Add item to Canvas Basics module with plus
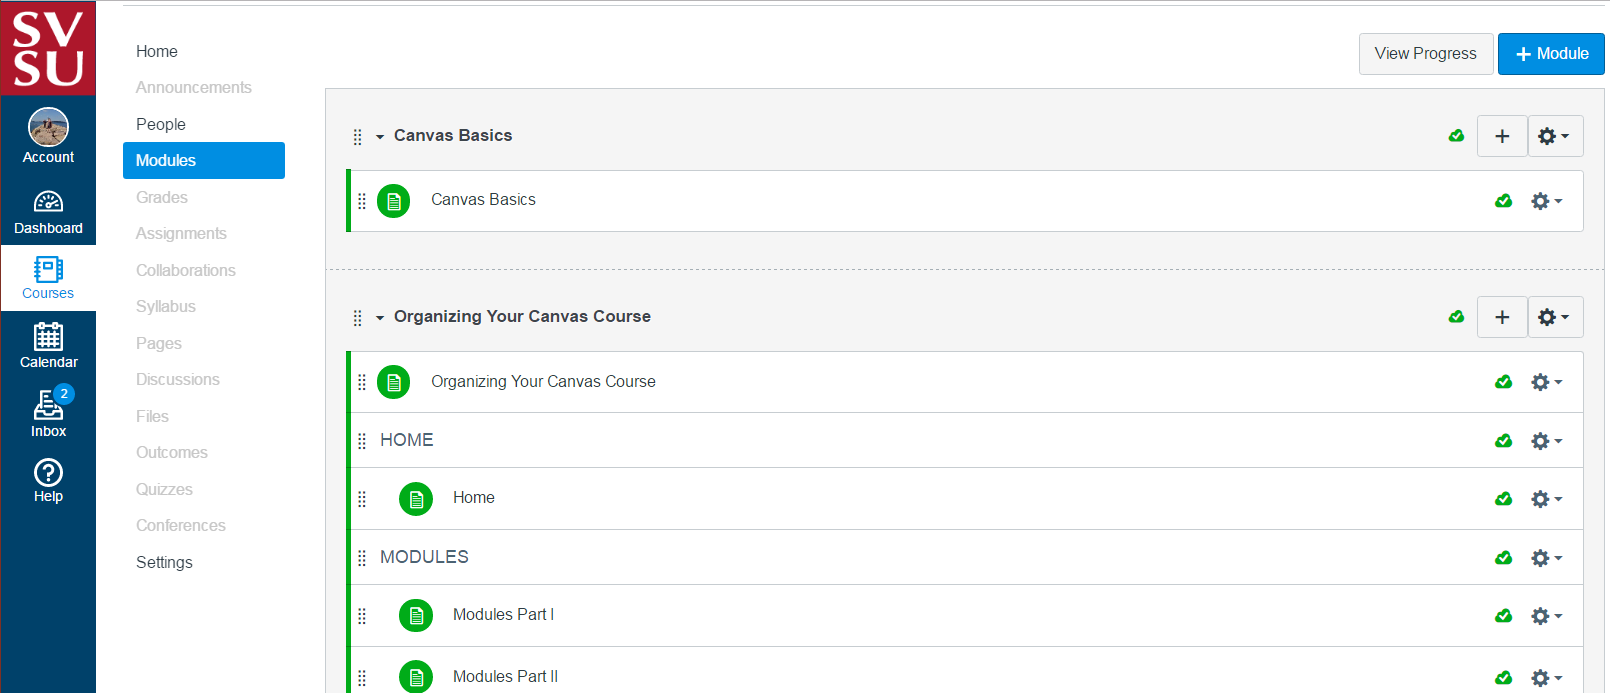This screenshot has height=693, width=1610. point(1502,136)
